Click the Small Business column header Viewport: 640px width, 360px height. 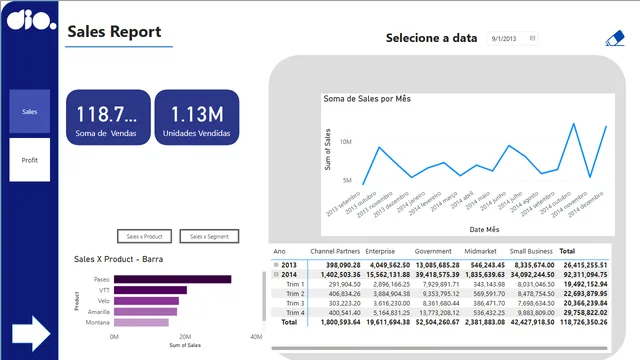pyautogui.click(x=531, y=251)
